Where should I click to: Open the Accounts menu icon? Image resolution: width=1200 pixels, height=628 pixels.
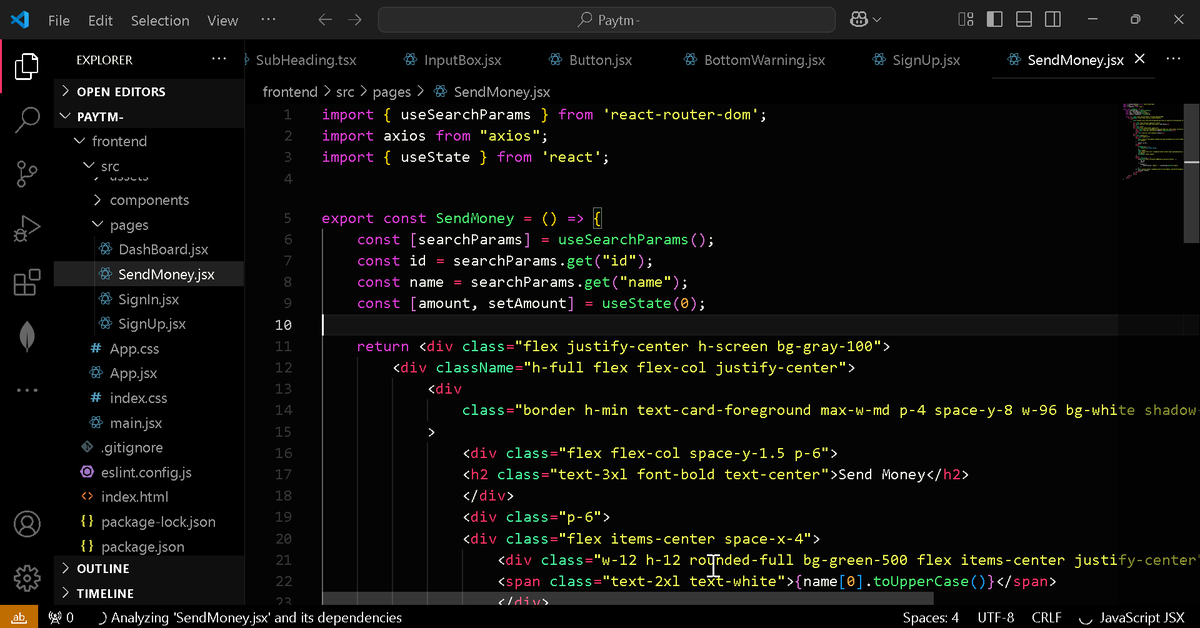(27, 524)
